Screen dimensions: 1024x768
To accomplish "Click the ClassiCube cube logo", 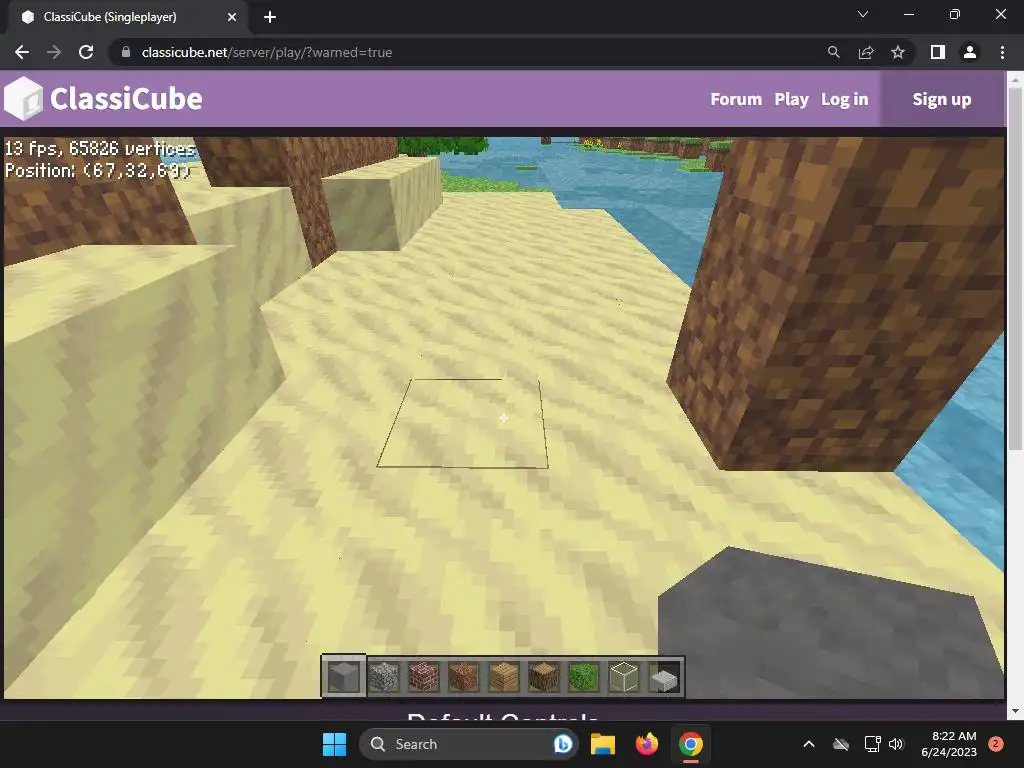I will (23, 99).
